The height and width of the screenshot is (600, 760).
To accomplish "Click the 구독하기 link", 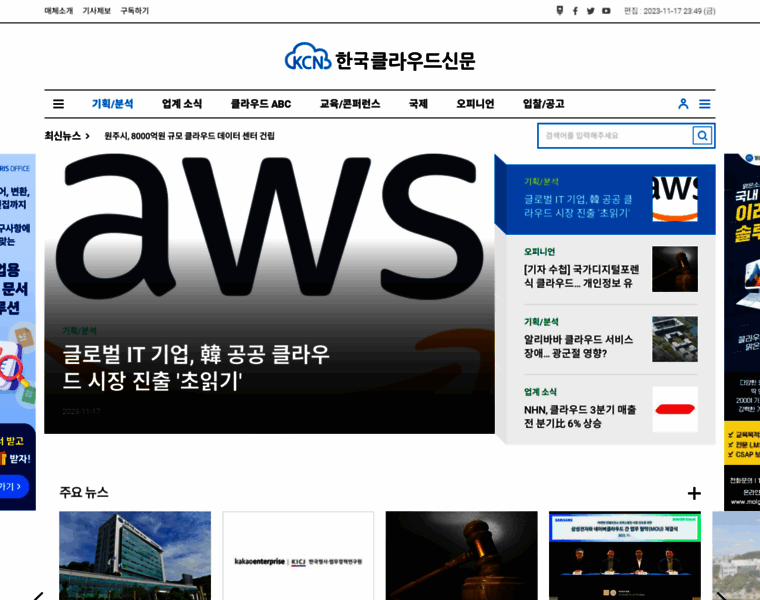I will point(134,11).
